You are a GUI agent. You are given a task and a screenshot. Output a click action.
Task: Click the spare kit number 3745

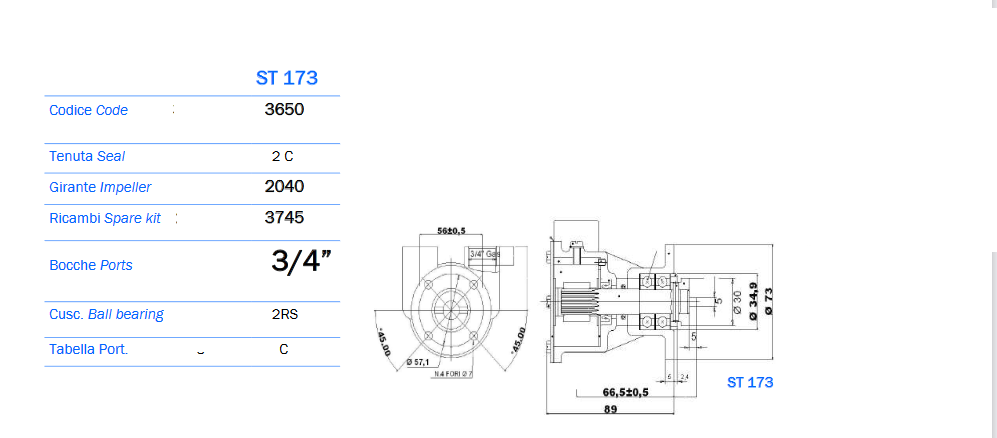click(284, 218)
